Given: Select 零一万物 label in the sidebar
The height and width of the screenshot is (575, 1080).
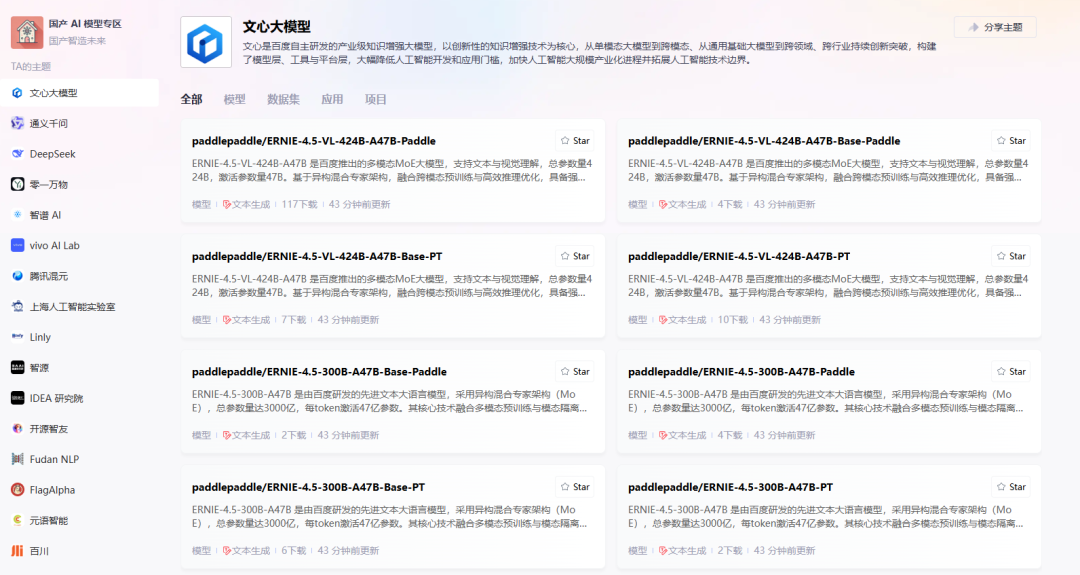Looking at the screenshot, I should tap(48, 184).
